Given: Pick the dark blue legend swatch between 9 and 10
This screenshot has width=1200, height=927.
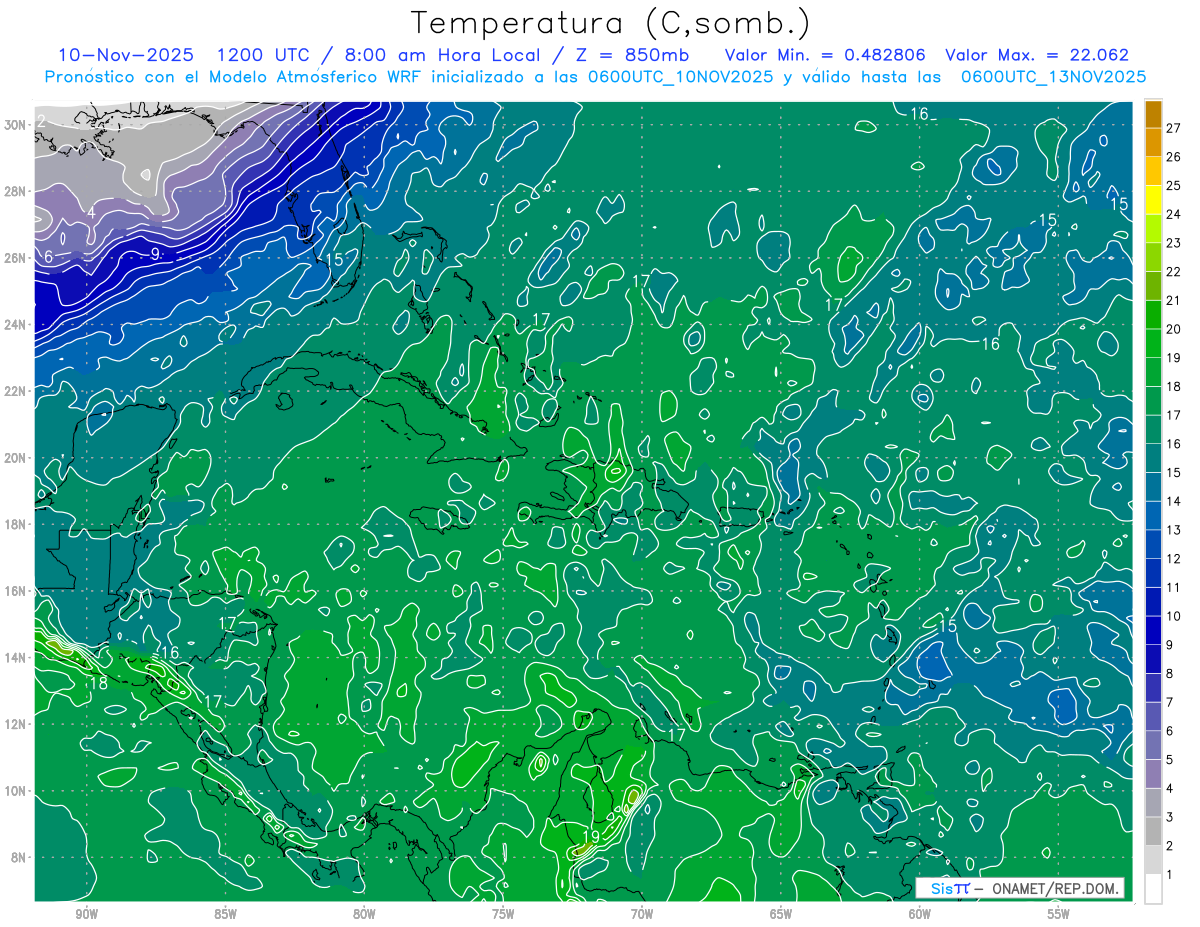Looking at the screenshot, I should [1153, 630].
